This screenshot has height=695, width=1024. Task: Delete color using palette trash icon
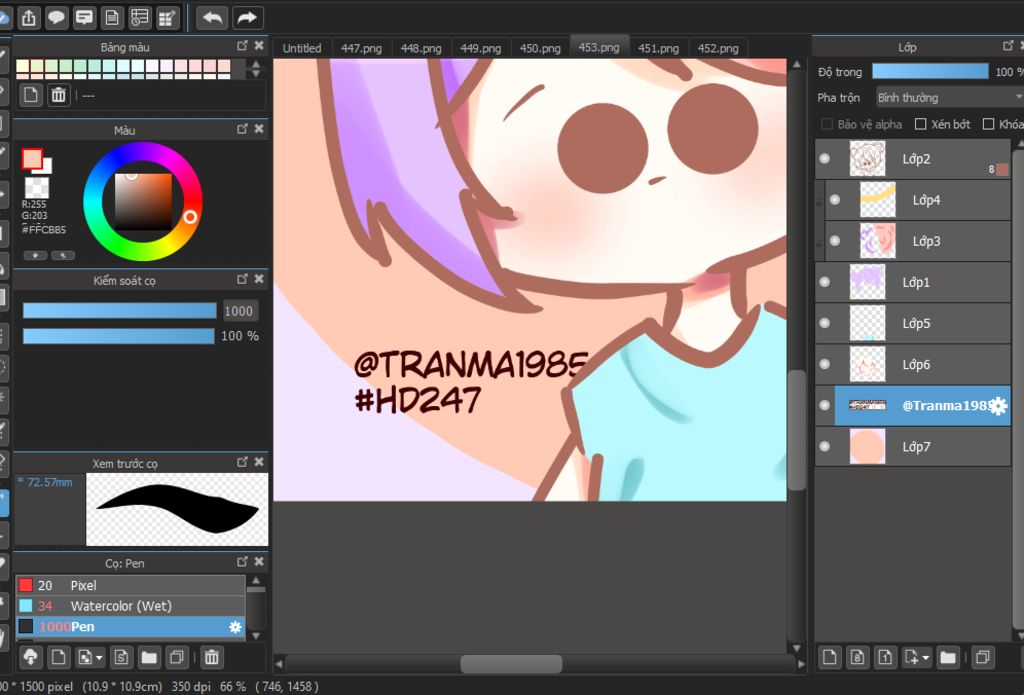[58, 95]
